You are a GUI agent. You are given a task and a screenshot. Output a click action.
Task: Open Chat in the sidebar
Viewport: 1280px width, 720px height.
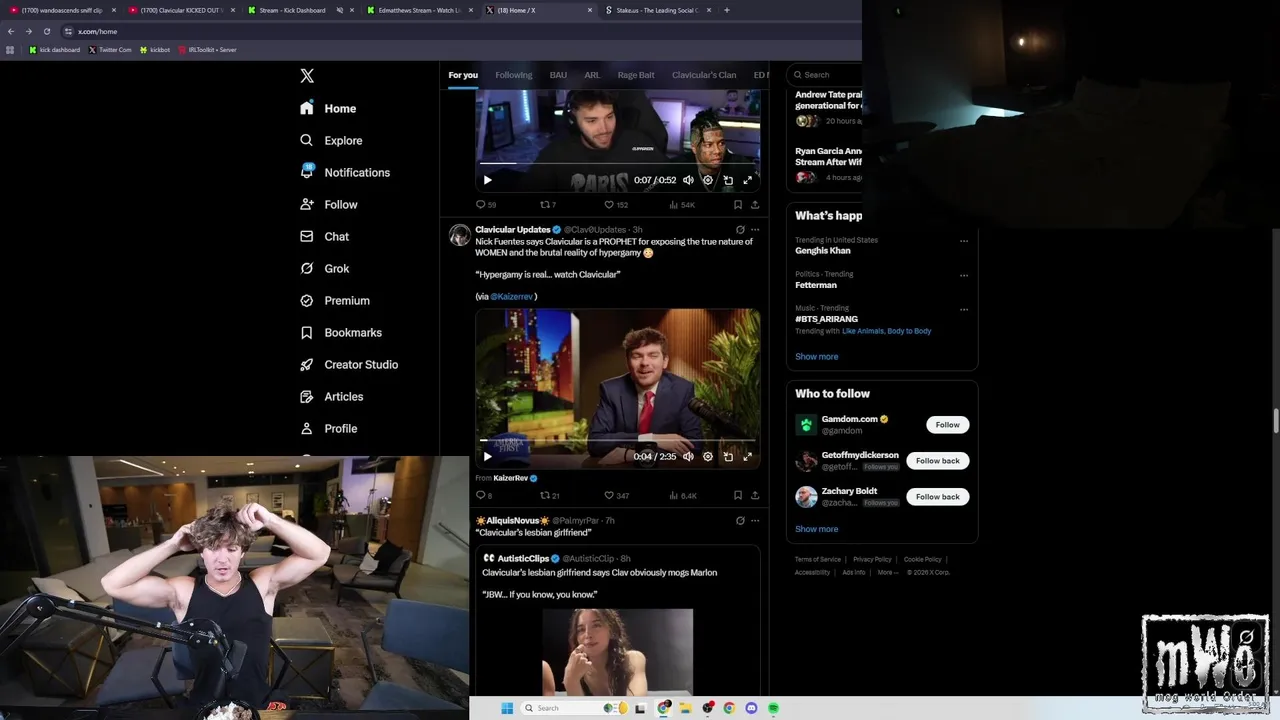point(324,236)
